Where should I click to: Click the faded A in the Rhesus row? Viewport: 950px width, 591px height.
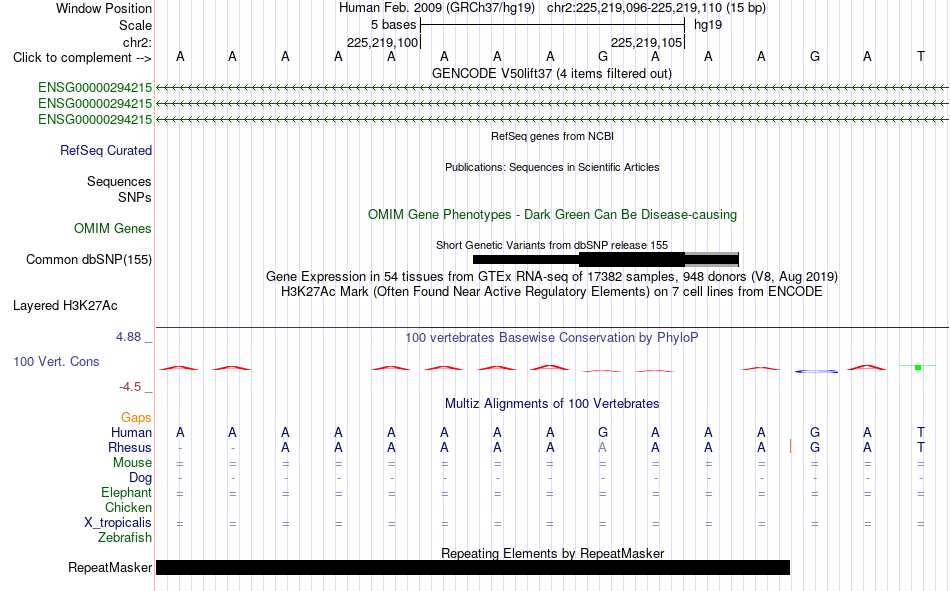(x=602, y=447)
